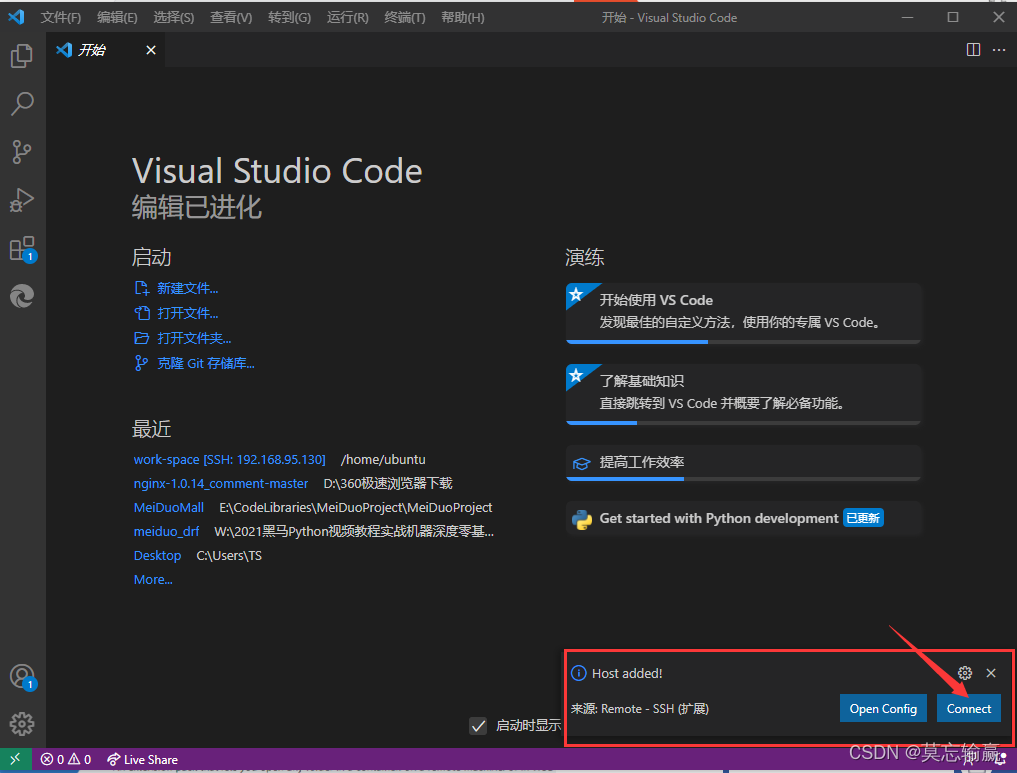Open the 文件(F) menu
Viewport: 1017px width, 773px height.
pyautogui.click(x=61, y=18)
